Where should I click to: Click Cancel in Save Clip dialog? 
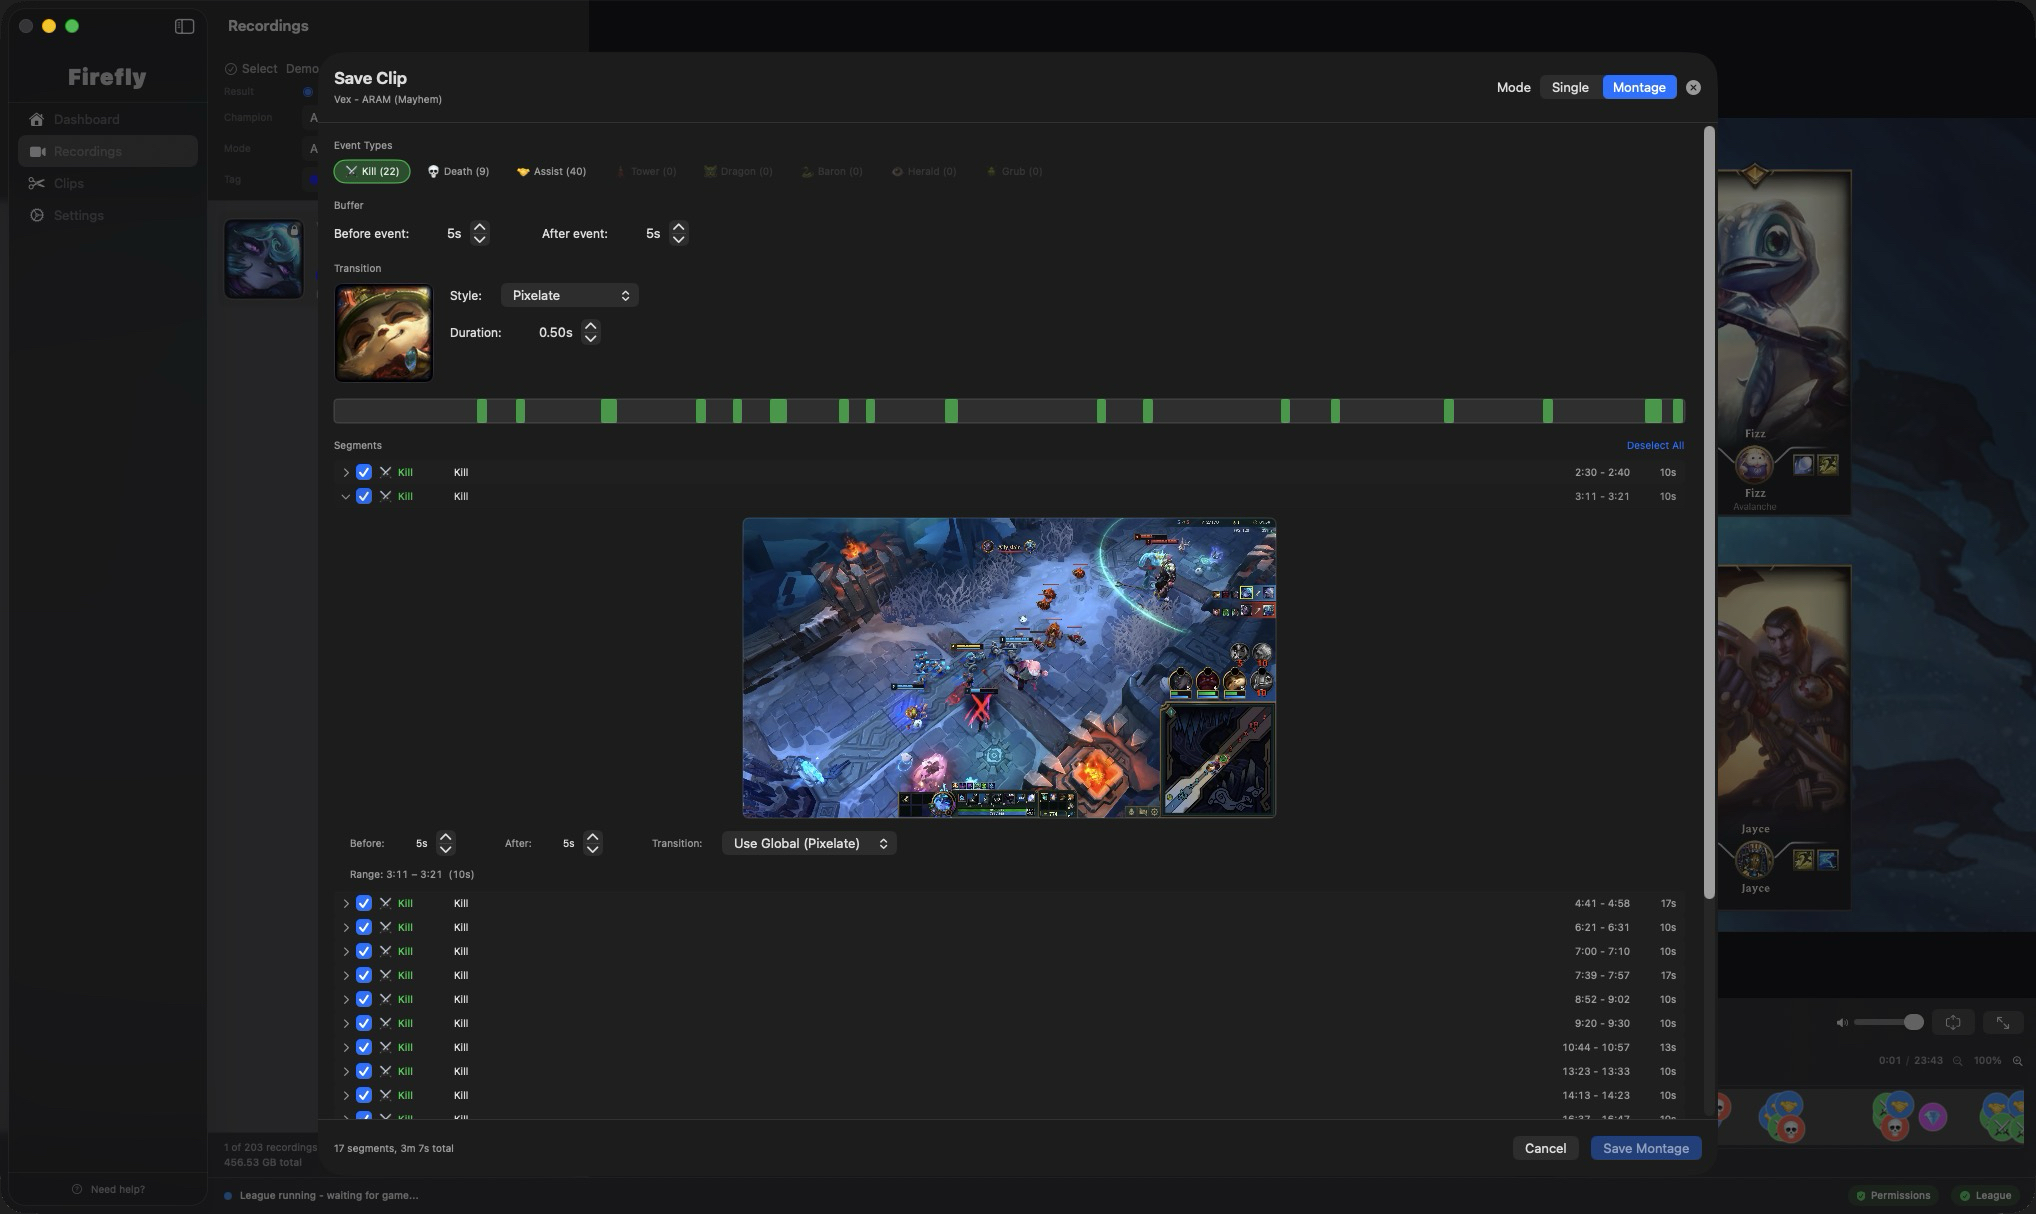tap(1545, 1148)
